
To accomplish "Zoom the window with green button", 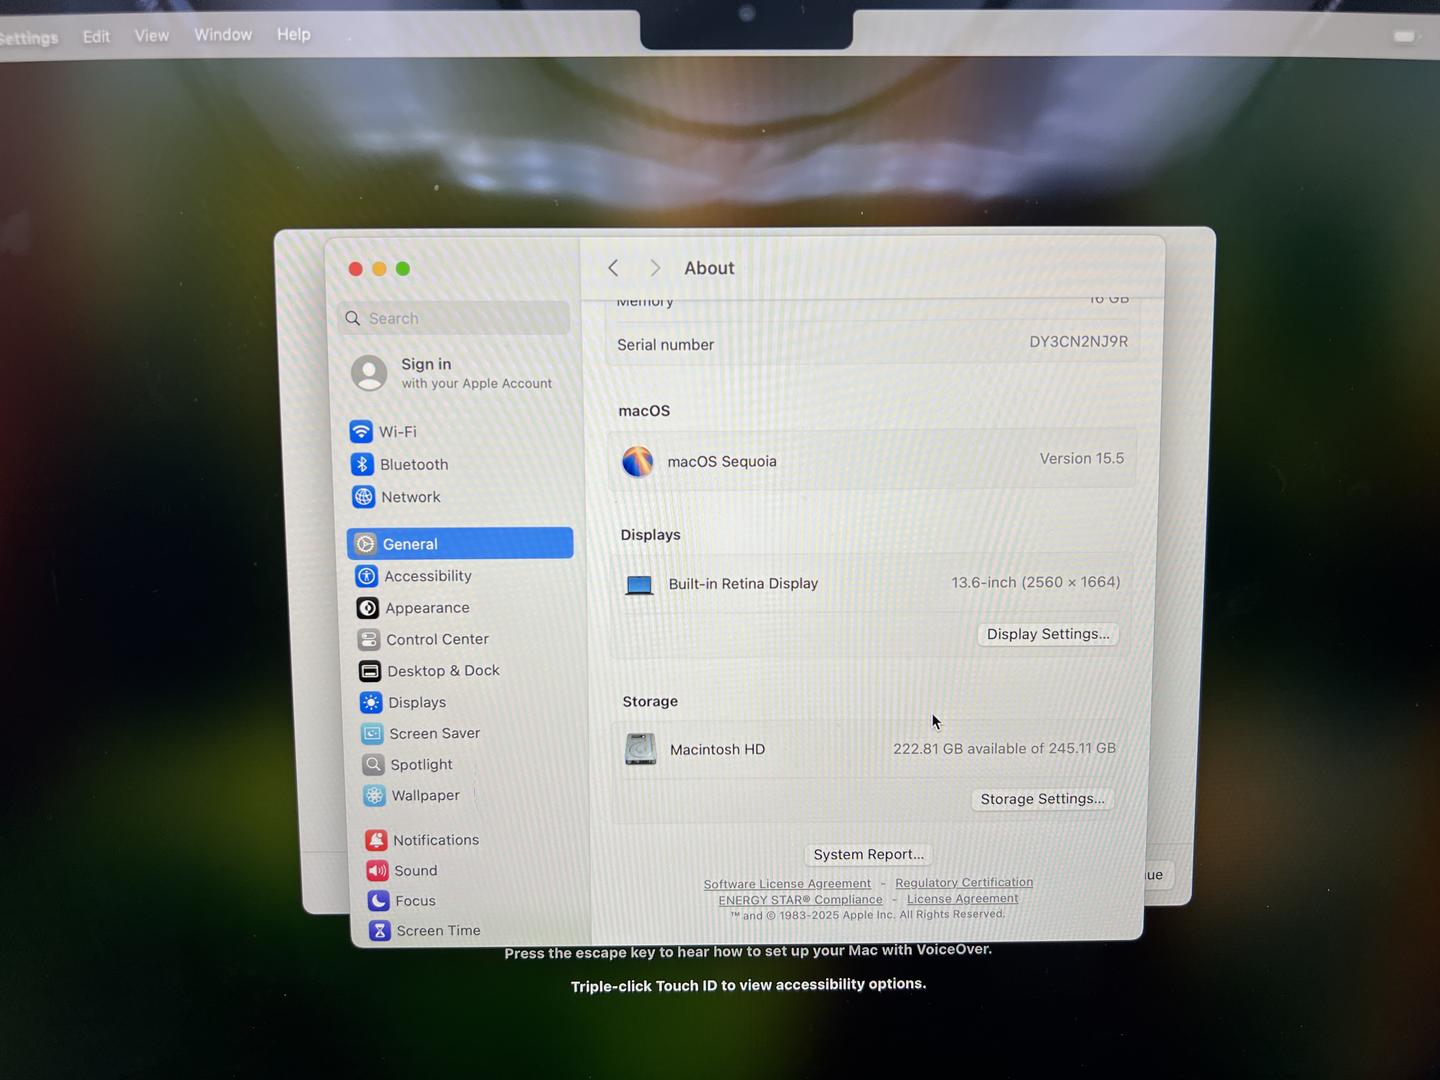I will pos(403,268).
